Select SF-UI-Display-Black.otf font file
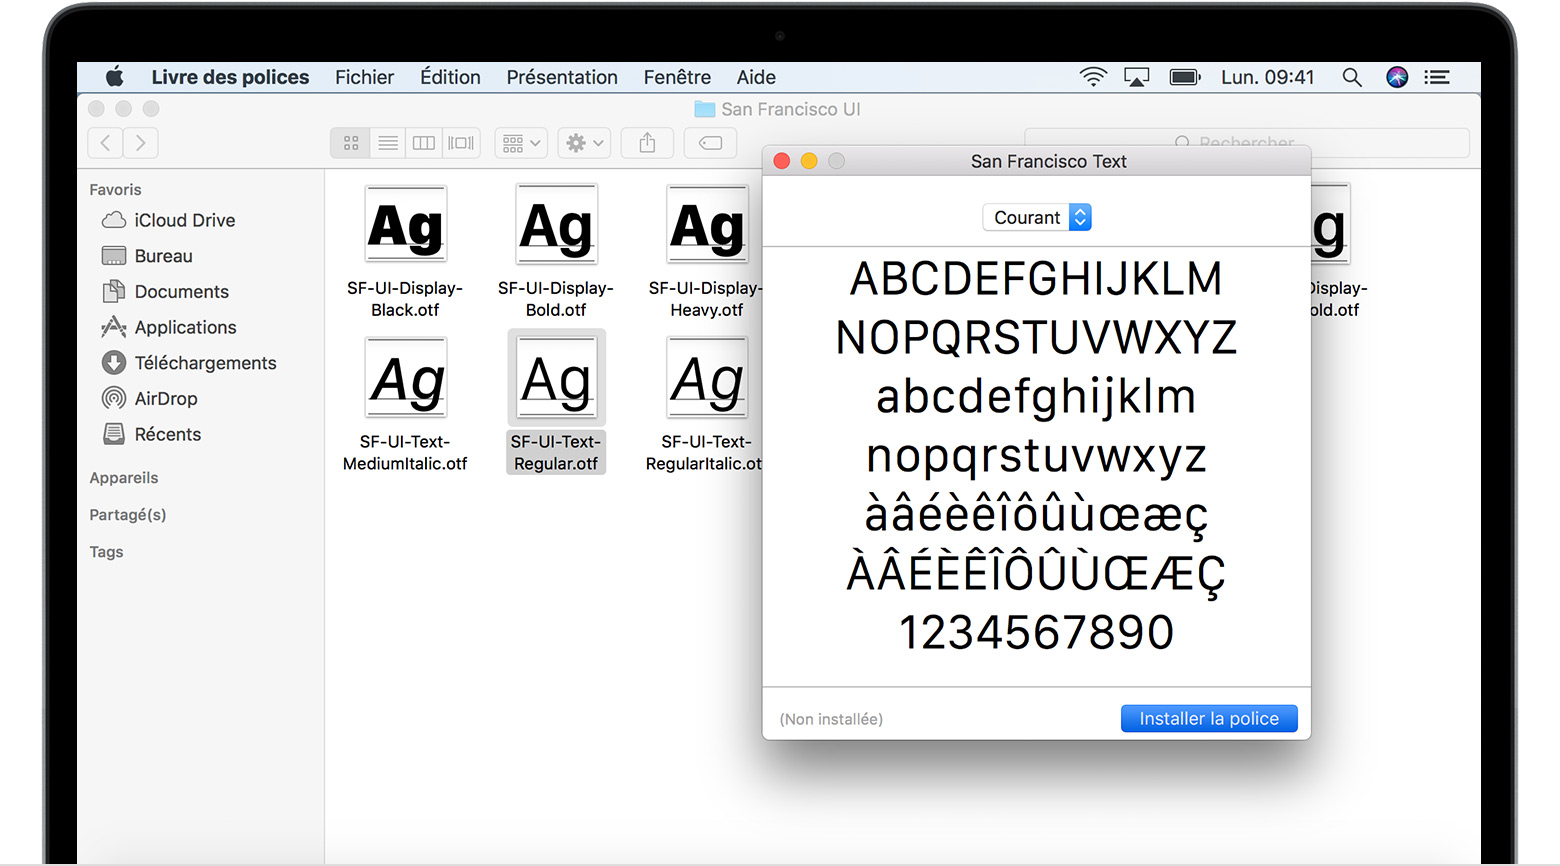This screenshot has width=1560, height=866. pos(405,252)
